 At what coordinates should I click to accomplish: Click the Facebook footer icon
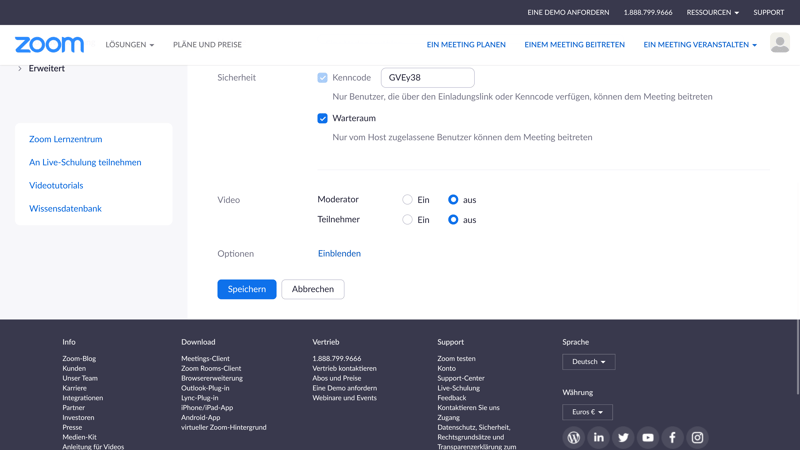(672, 437)
